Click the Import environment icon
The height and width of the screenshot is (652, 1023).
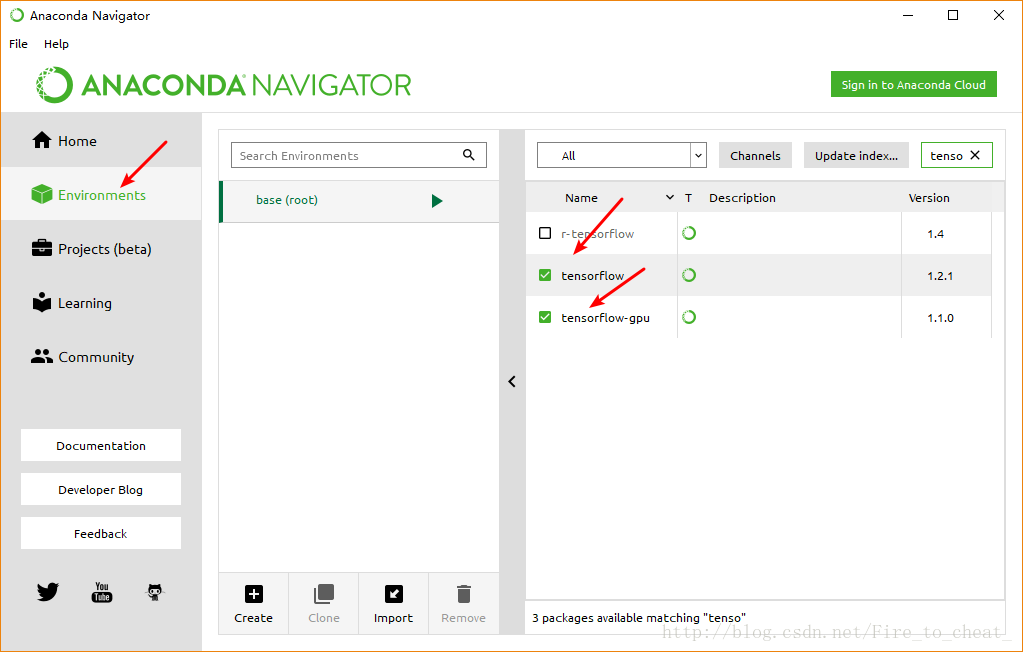pos(393,594)
